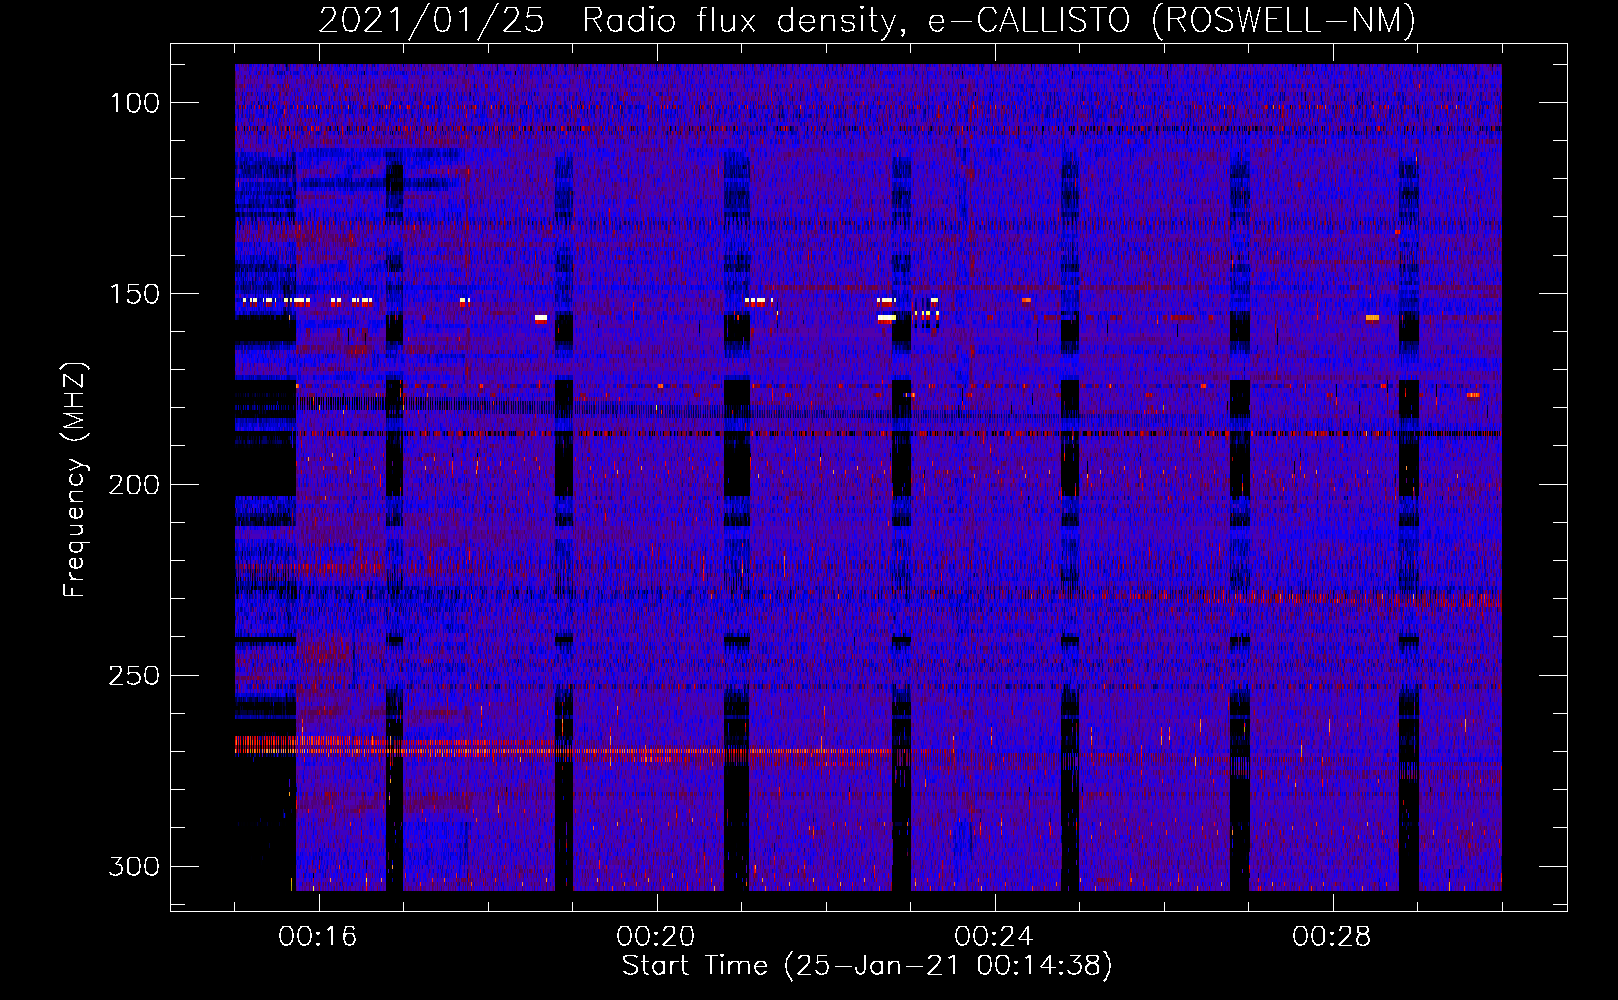Click the date "2021/01/25" in the title
Screen dimensions: 1618x1000
point(432,20)
